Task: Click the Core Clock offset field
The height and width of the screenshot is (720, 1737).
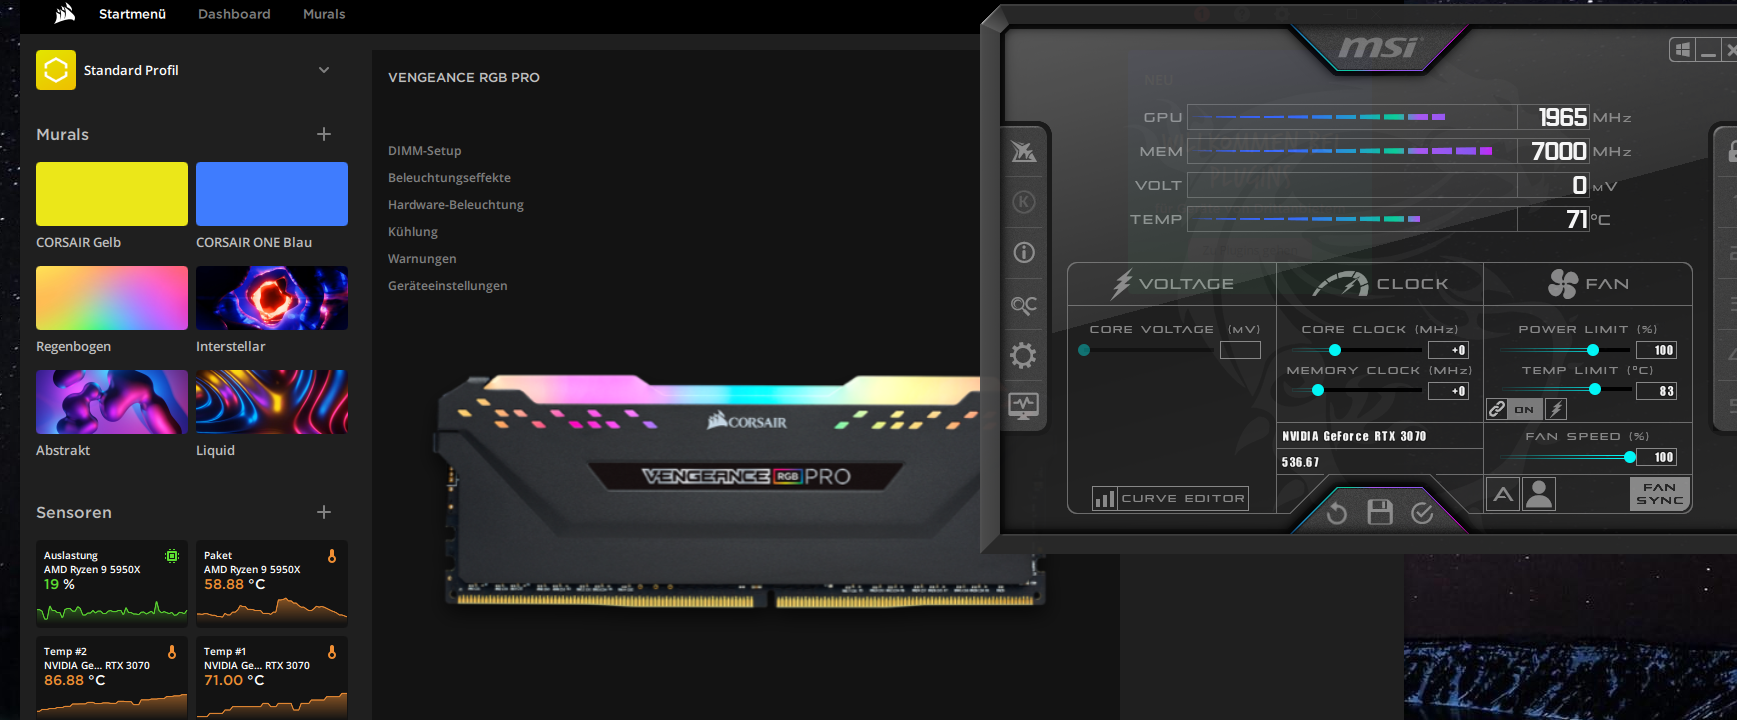Action: [1448, 350]
